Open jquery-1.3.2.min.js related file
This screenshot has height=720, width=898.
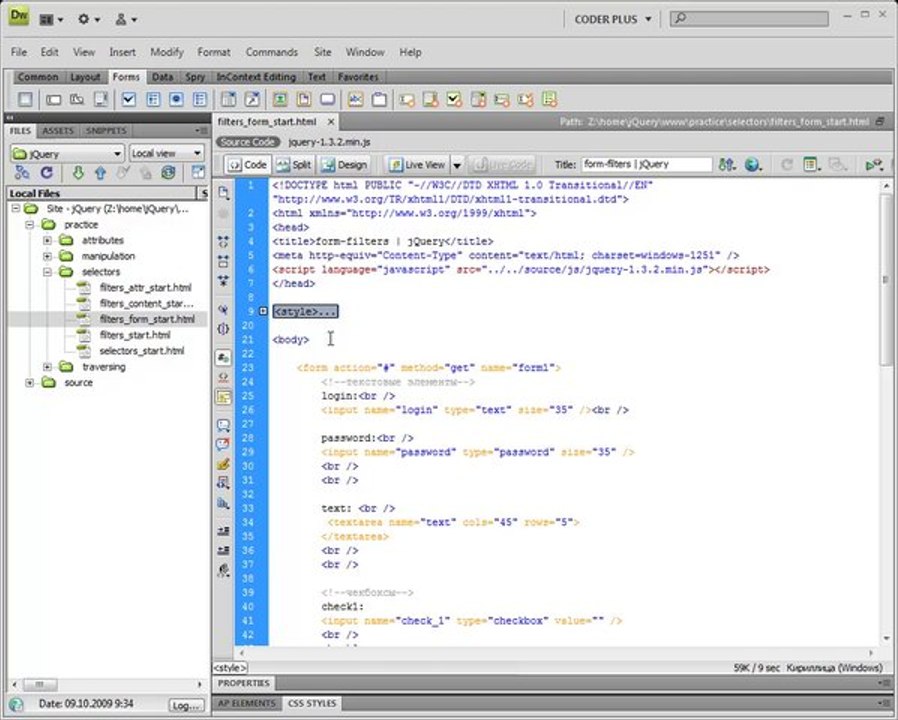click(x=329, y=142)
